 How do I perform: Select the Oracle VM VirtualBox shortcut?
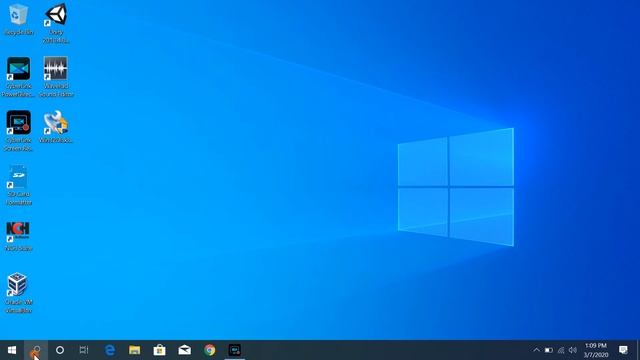[18, 293]
